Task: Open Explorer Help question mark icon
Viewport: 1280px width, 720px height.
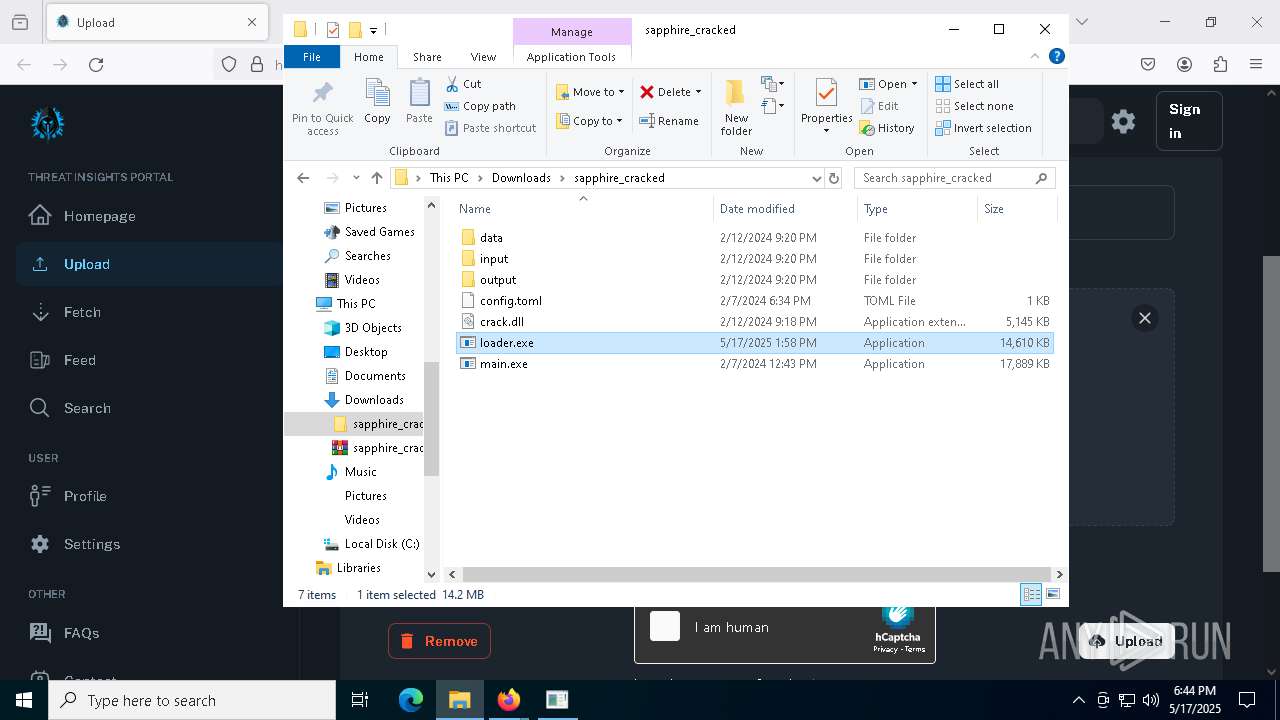Action: (x=1056, y=57)
